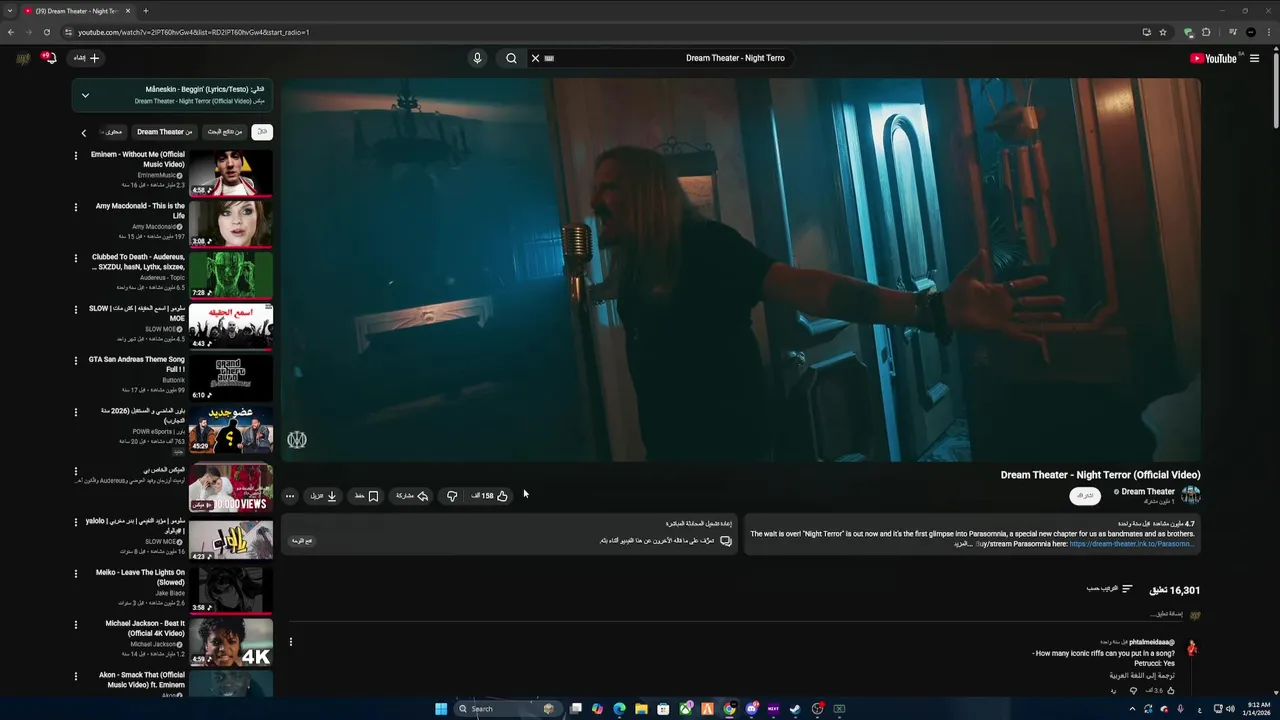Open File Explorer from the taskbar
The image size is (1280, 720).
[x=641, y=709]
